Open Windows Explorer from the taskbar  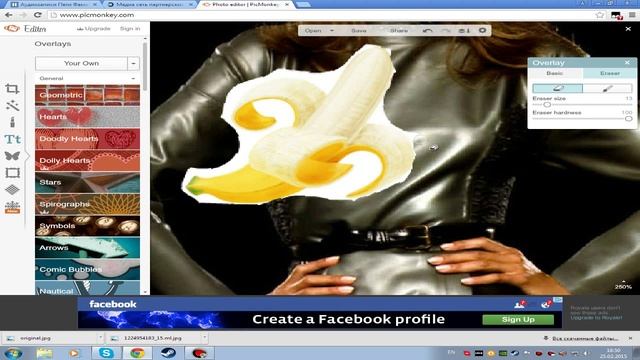point(44,353)
